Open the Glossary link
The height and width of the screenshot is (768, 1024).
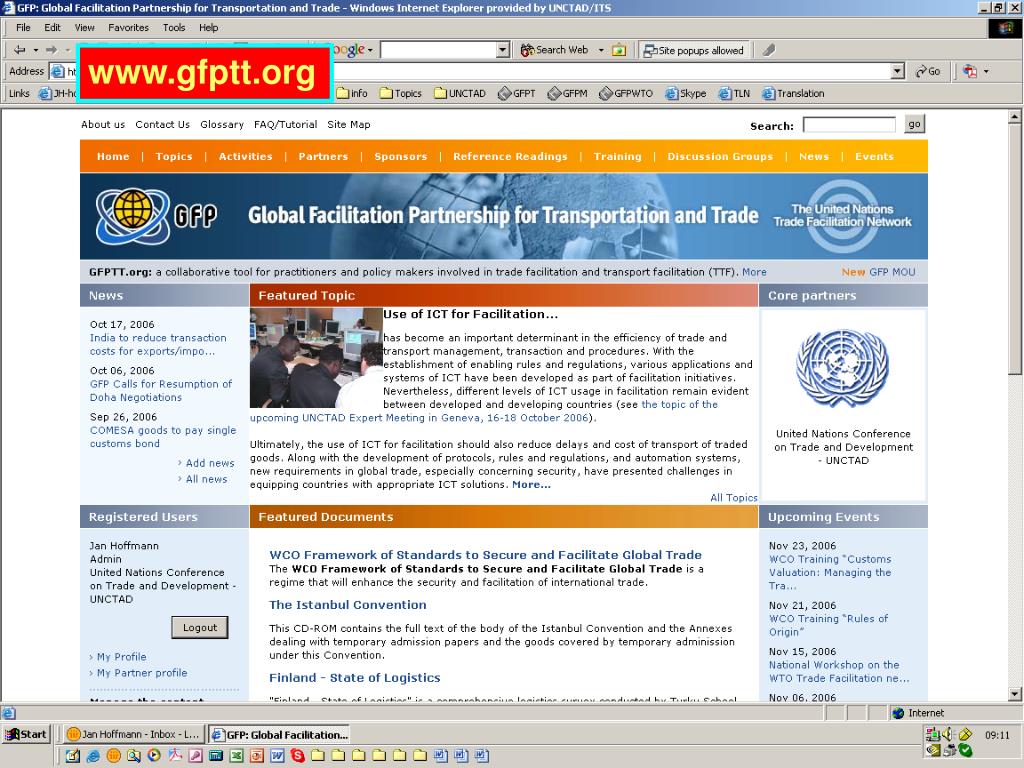tap(222, 124)
